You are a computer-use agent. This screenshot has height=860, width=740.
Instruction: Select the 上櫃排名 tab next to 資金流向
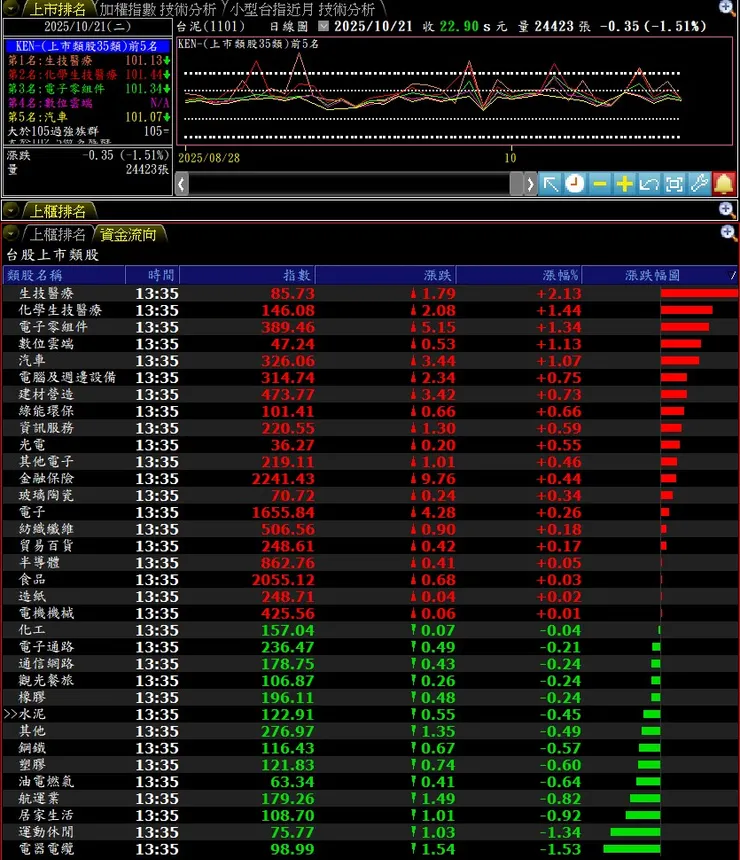(58, 235)
